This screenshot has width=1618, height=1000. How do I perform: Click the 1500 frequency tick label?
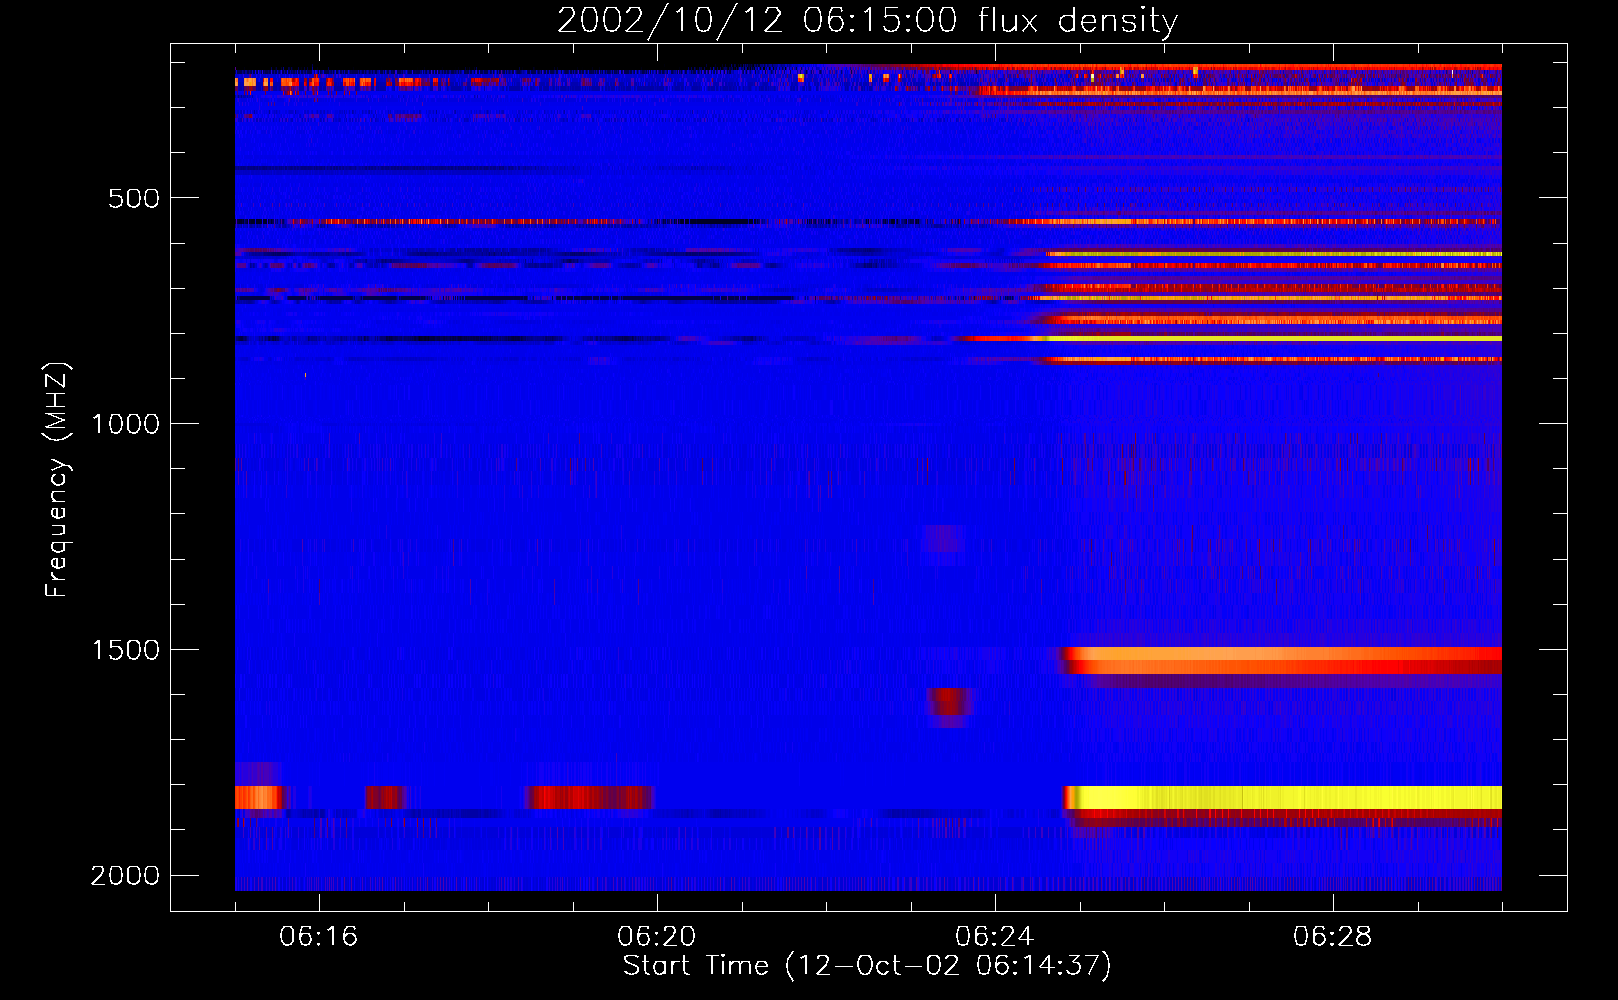[125, 650]
